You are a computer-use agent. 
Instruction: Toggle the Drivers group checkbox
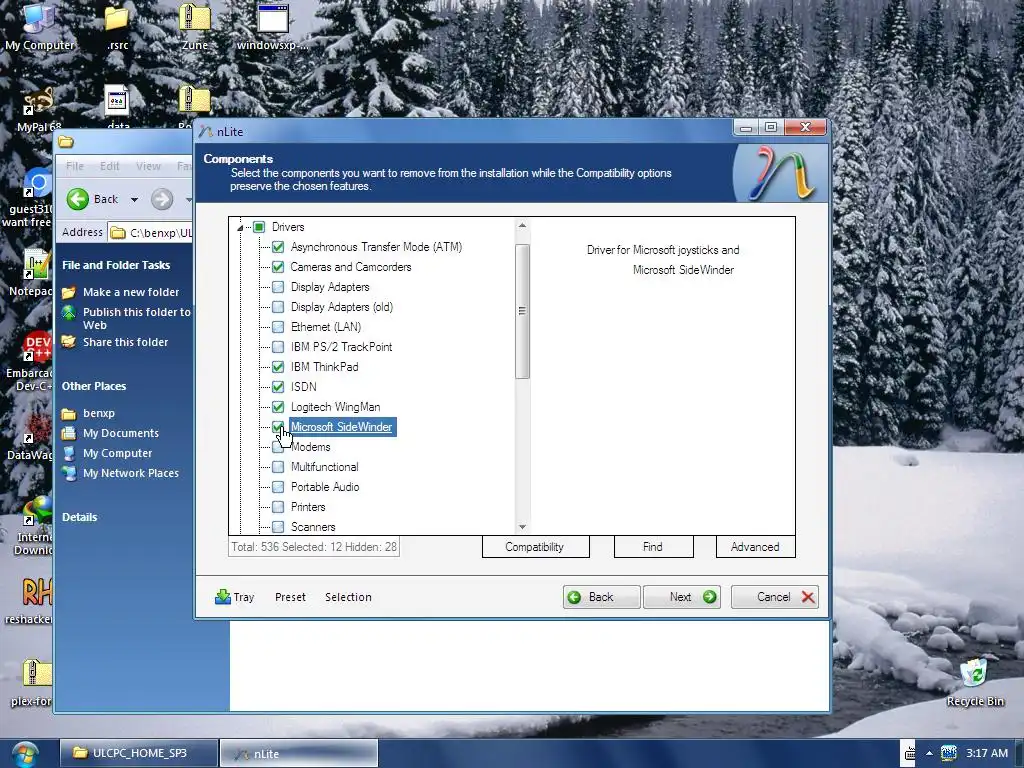[x=259, y=227]
